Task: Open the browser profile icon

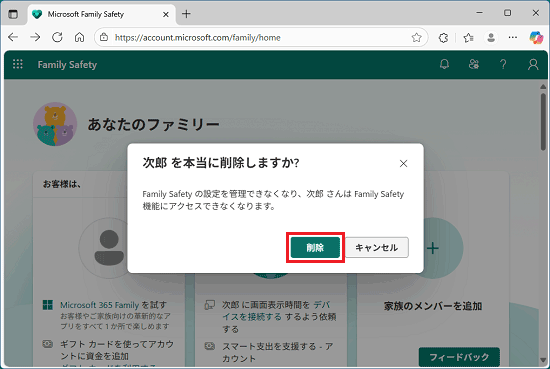Action: [491, 37]
